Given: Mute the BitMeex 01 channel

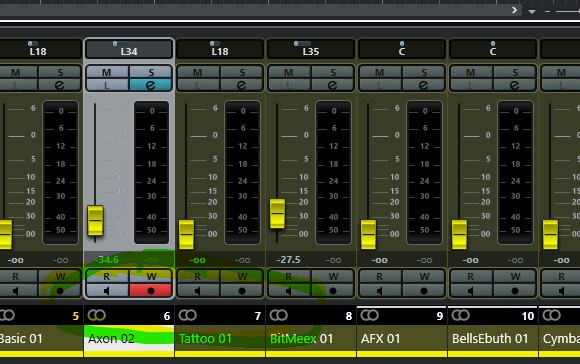Looking at the screenshot, I should pyautogui.click(x=289, y=72).
